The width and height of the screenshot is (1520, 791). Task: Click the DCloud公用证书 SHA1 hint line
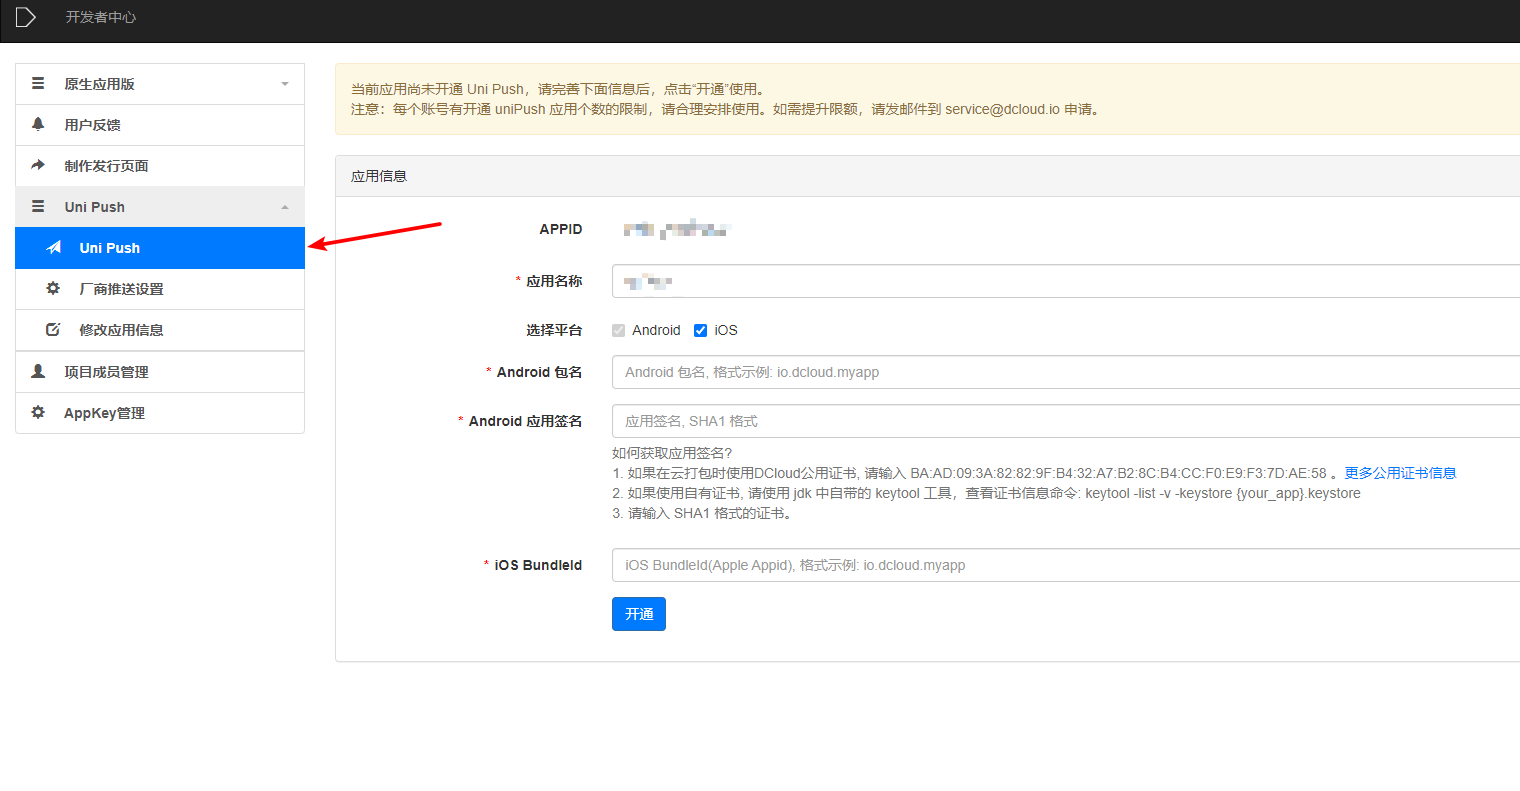(976, 473)
